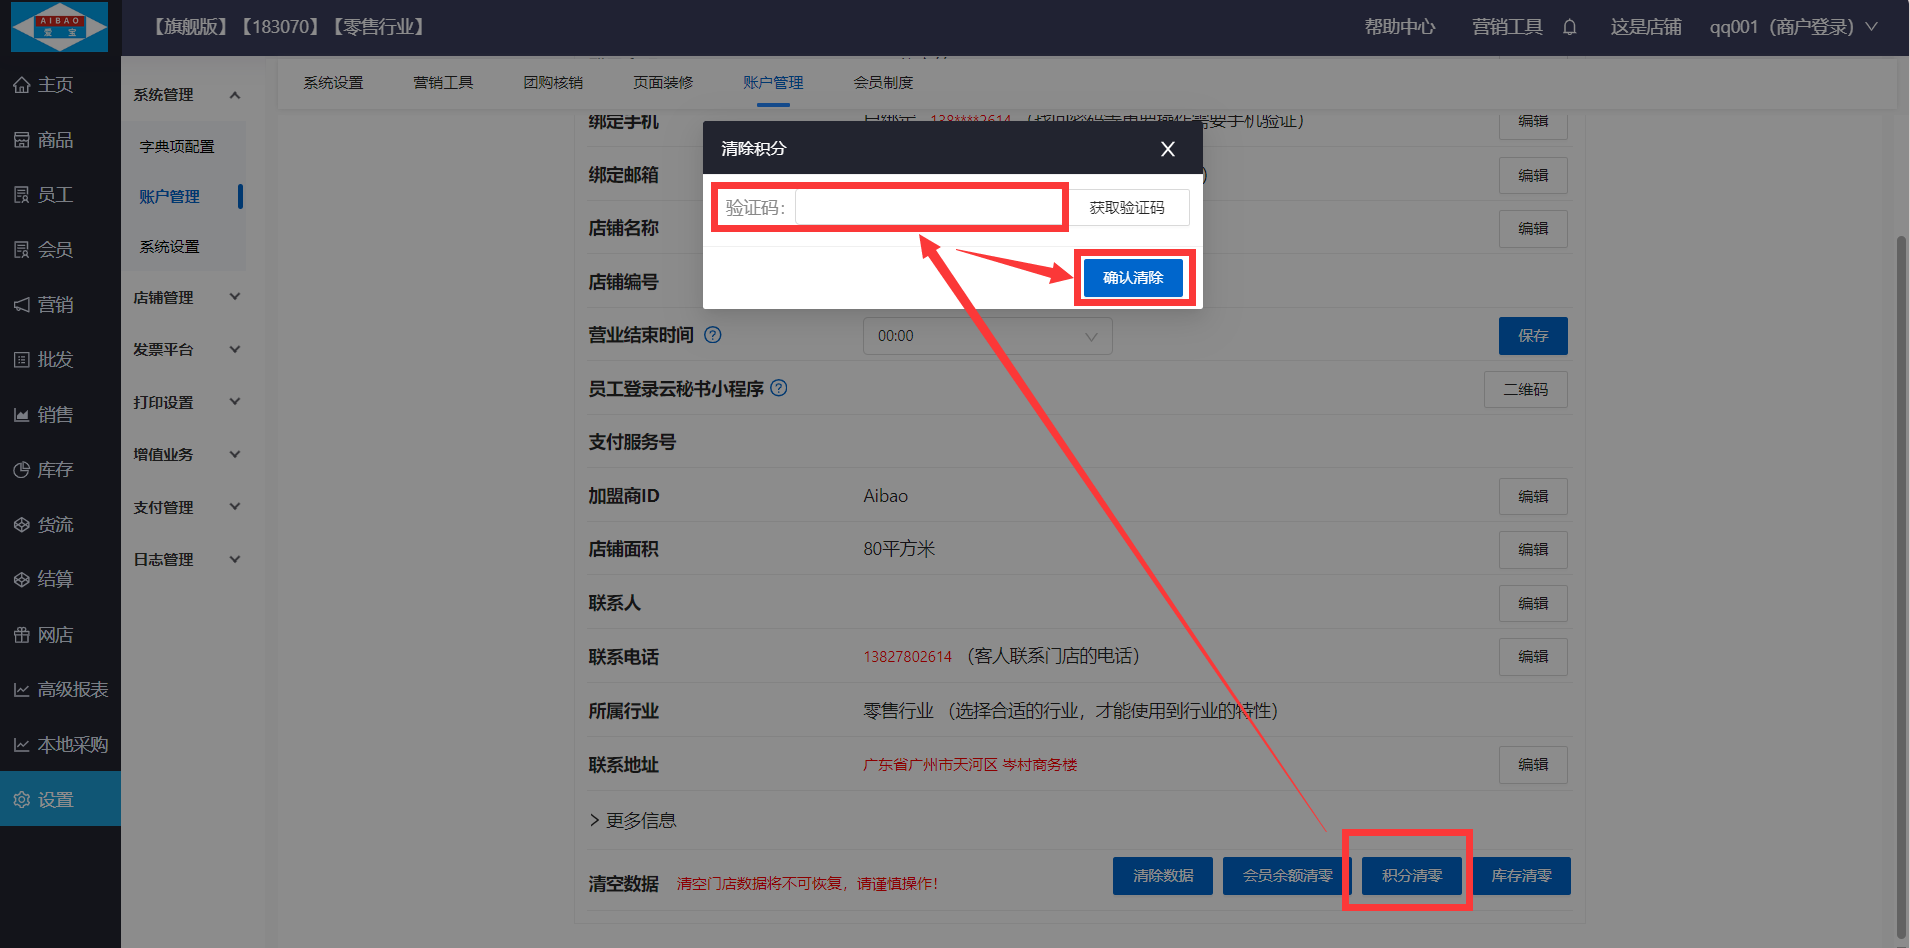This screenshot has height=948, width=1910.
Task: Go to 营销 marketing megaphone icon
Action: click(x=22, y=305)
